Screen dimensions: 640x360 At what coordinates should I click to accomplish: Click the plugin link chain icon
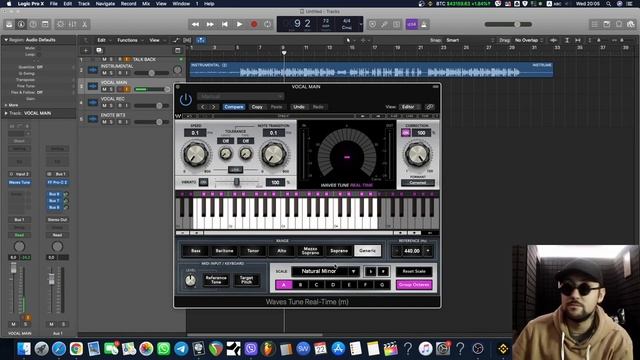point(429,107)
